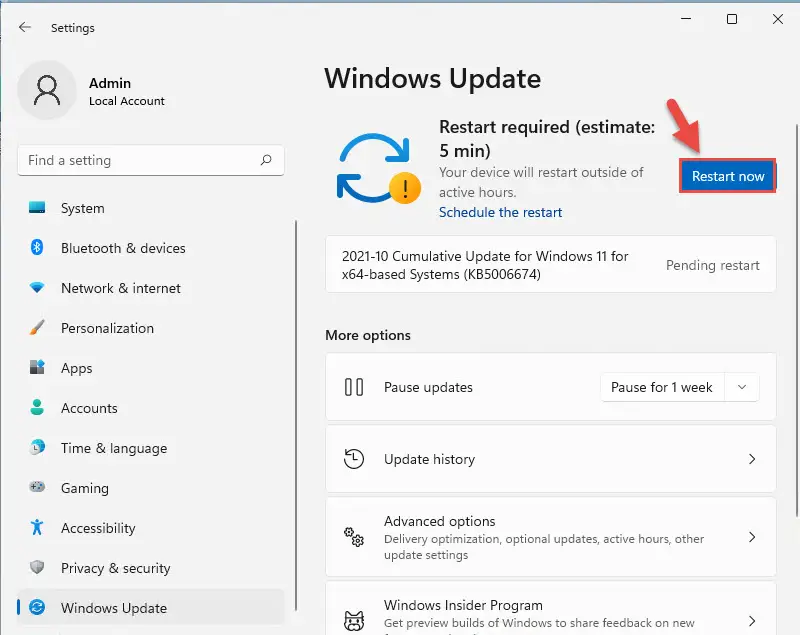Expand Advanced options chevron
The height and width of the screenshot is (635, 800).
point(752,537)
